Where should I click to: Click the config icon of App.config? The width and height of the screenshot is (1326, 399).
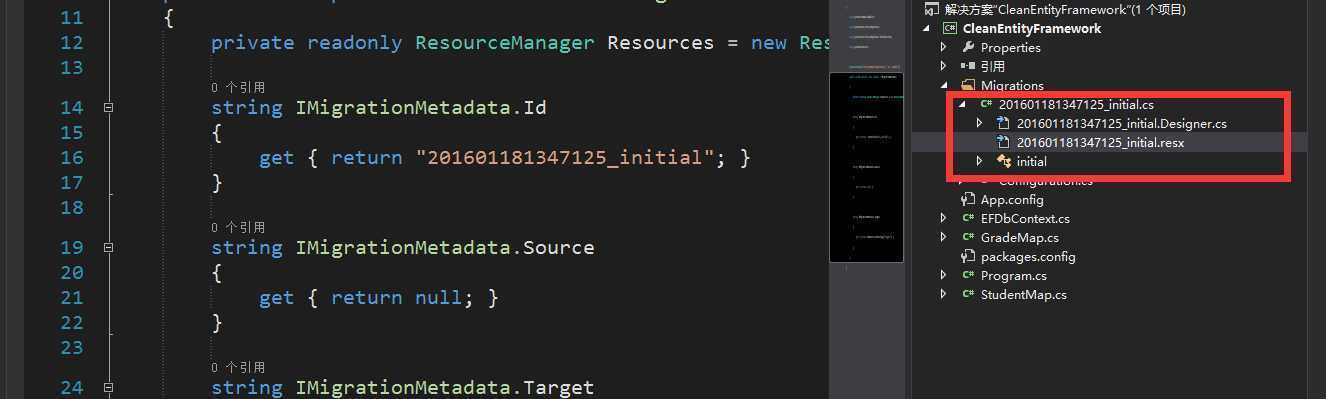(x=968, y=199)
